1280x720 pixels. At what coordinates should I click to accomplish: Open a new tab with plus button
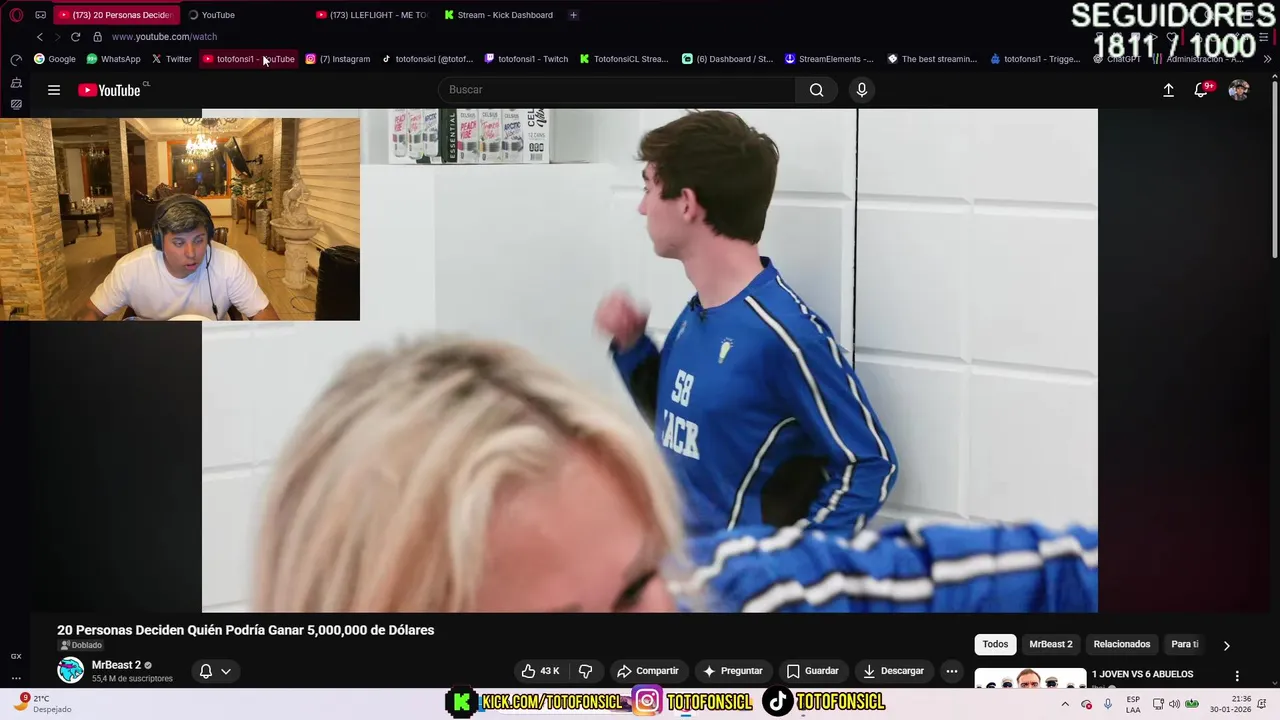pyautogui.click(x=573, y=15)
